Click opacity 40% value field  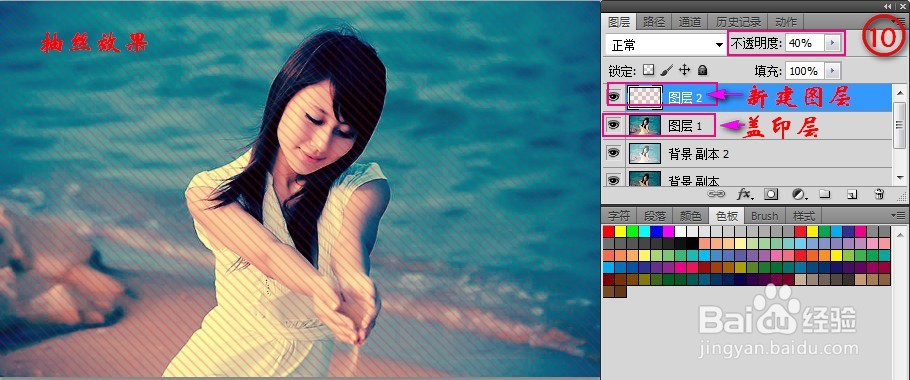pyautogui.click(x=806, y=42)
